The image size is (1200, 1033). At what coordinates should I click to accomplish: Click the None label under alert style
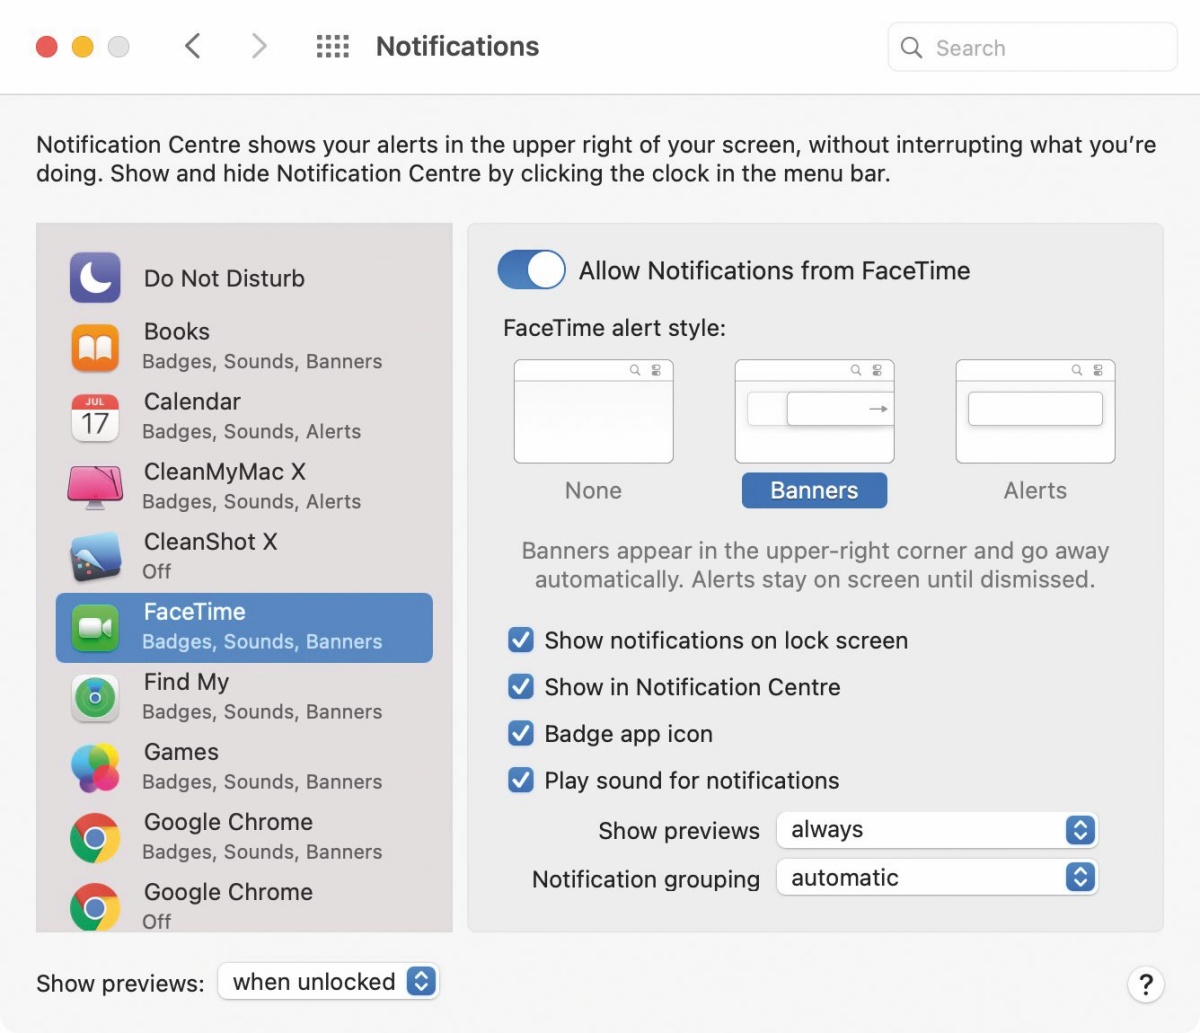point(593,490)
